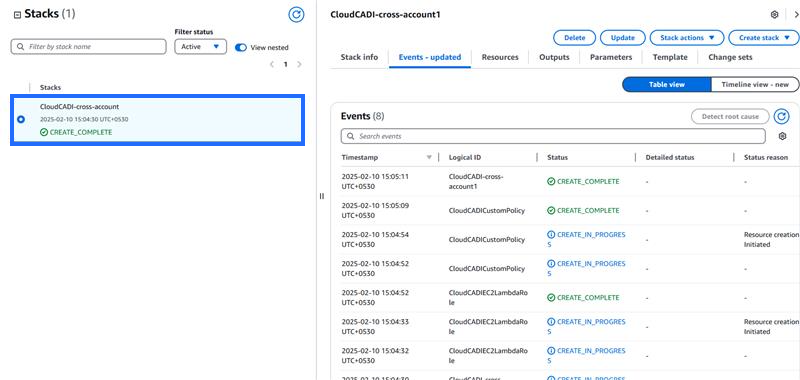Click Resource creation Initiated at 15:04:54
The height and width of the screenshot is (380, 800).
[771, 239]
